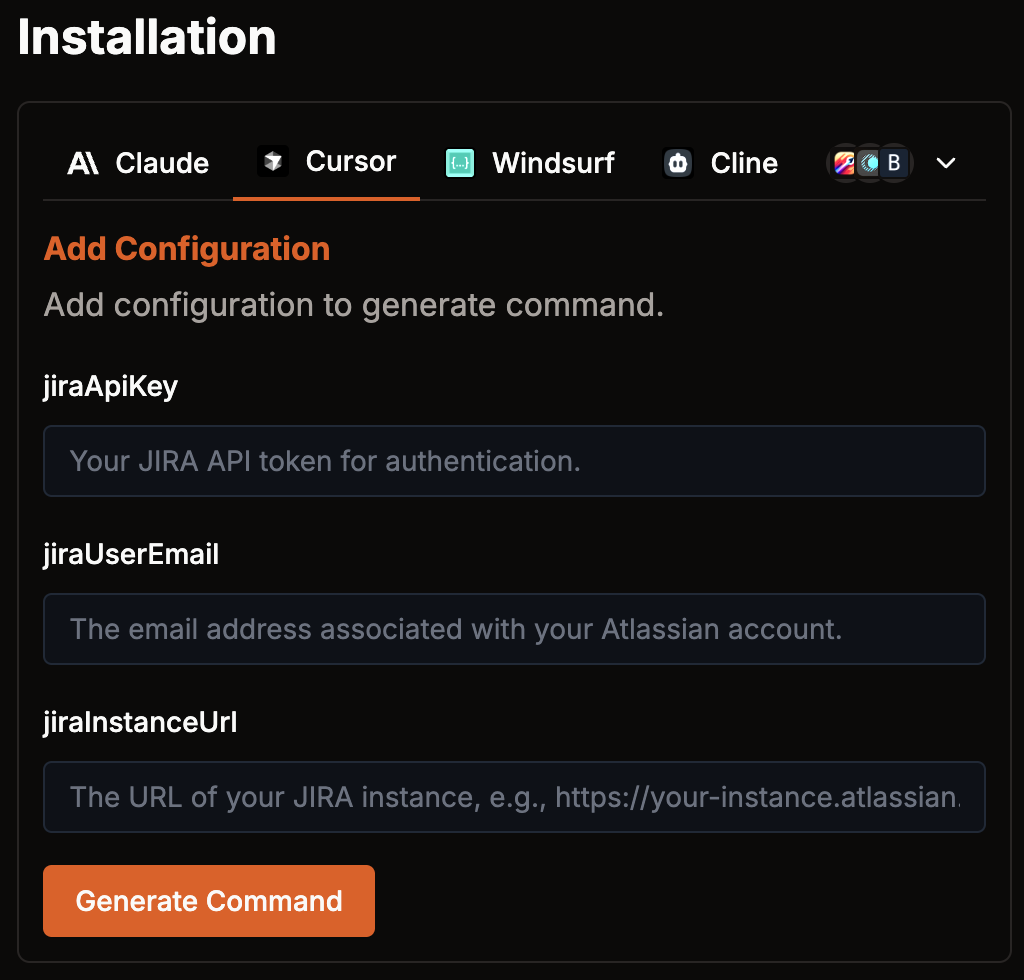The height and width of the screenshot is (980, 1024).
Task: Click the Generate Command button
Action: [209, 901]
